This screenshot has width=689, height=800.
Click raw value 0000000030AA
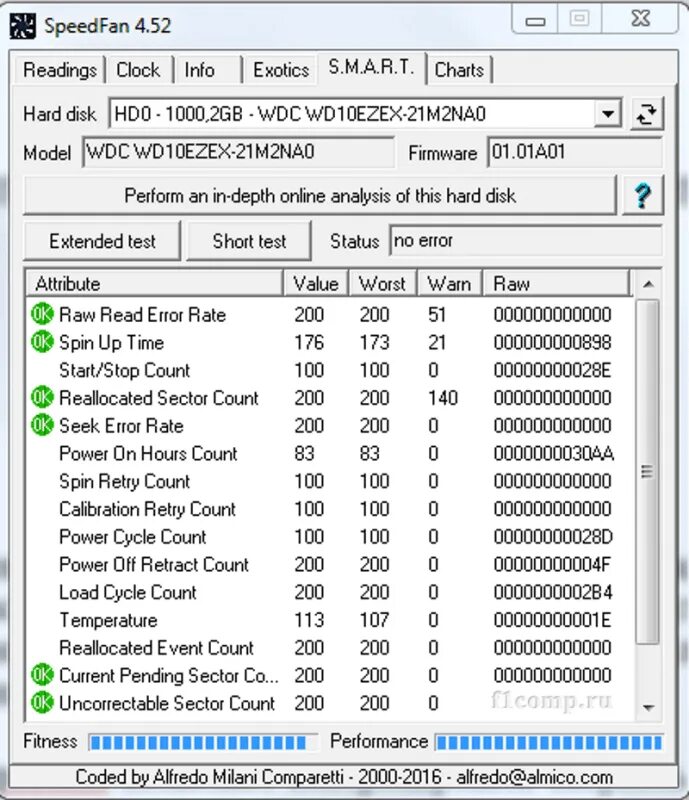[554, 453]
